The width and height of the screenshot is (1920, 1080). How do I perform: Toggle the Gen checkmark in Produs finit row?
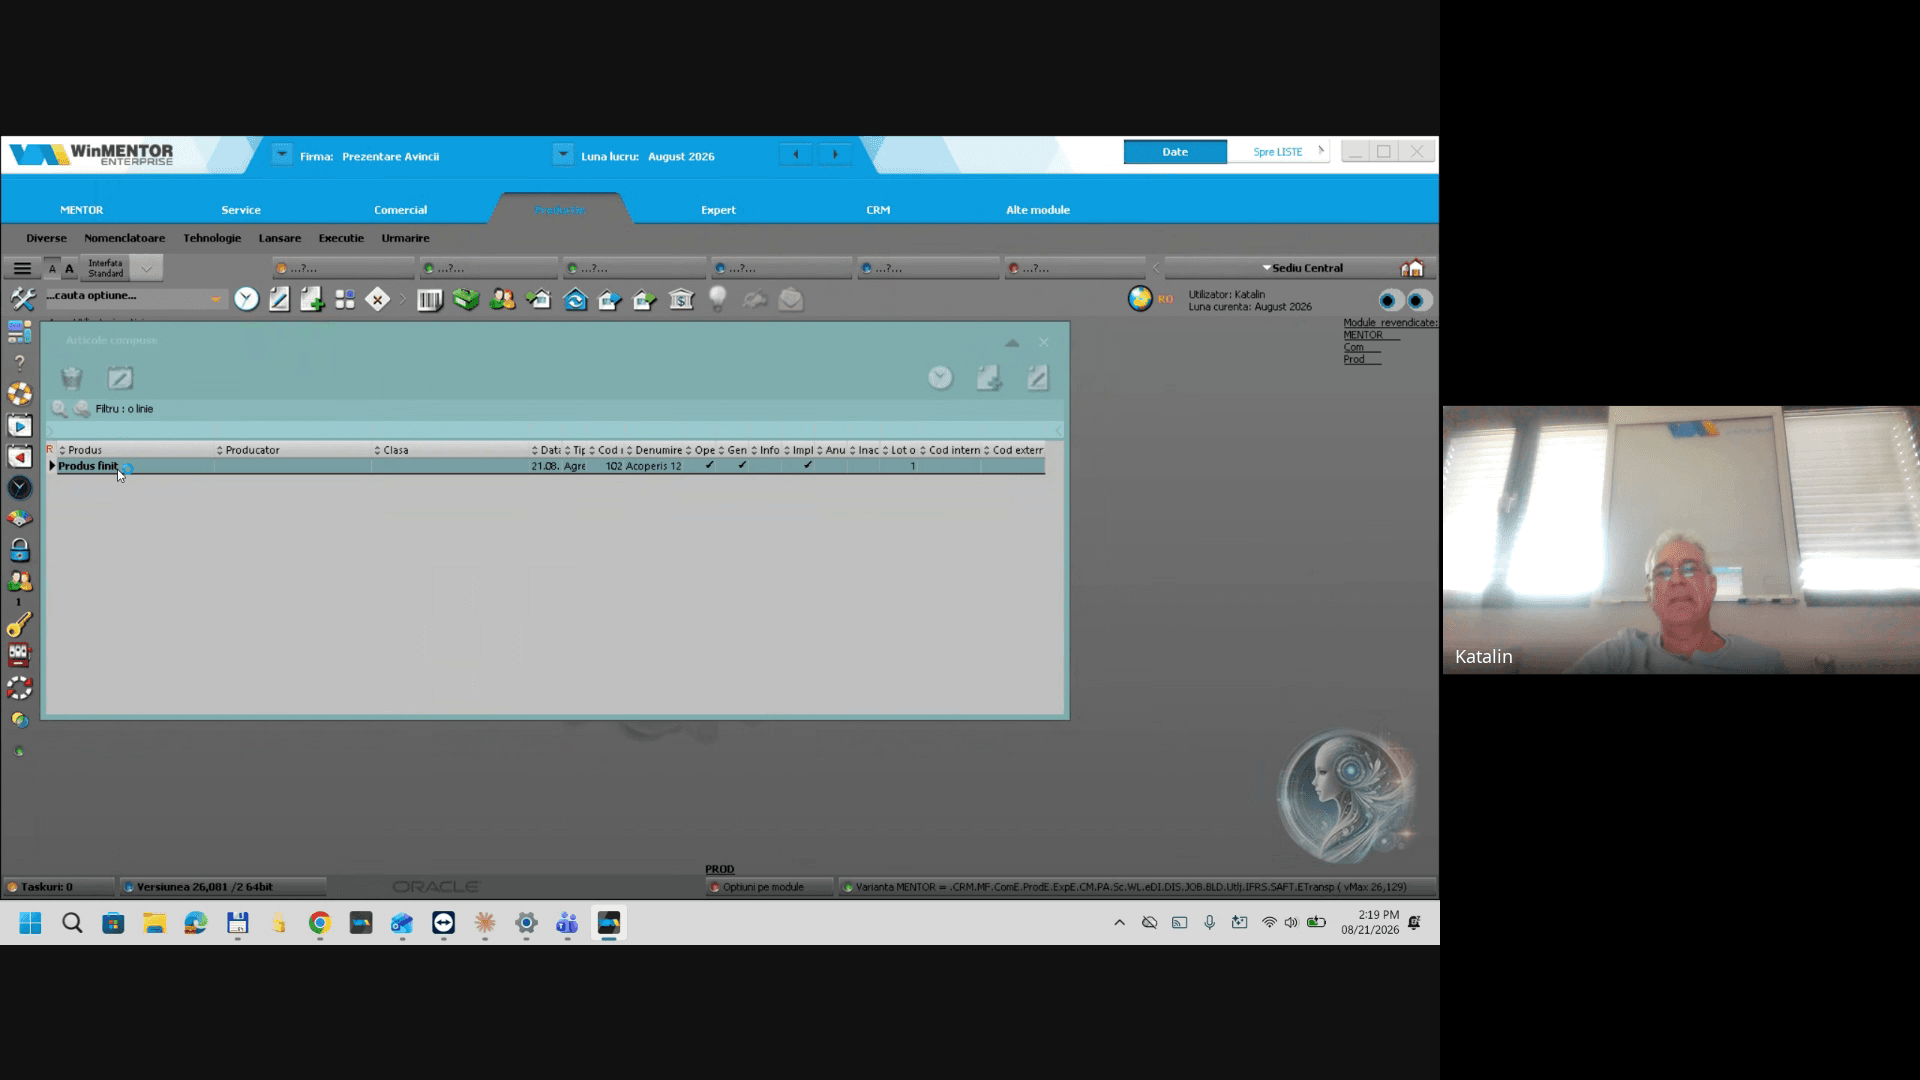coord(742,465)
